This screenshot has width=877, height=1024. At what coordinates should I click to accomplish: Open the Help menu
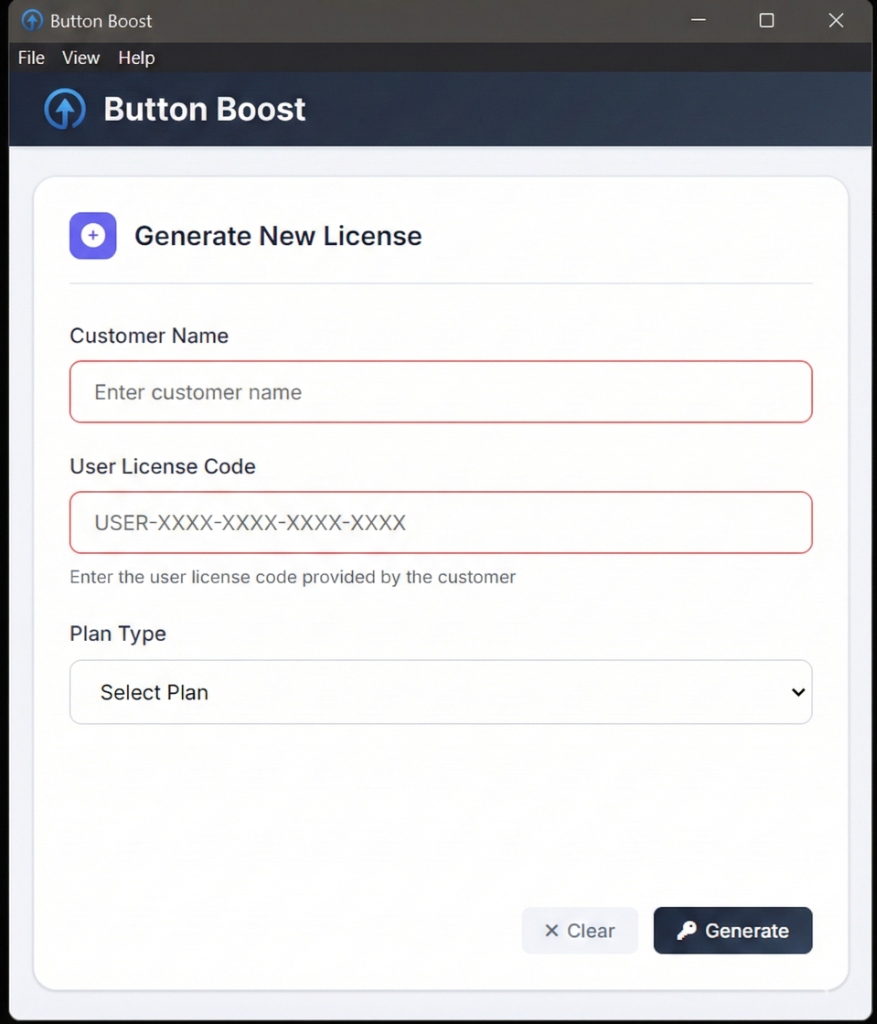point(136,57)
